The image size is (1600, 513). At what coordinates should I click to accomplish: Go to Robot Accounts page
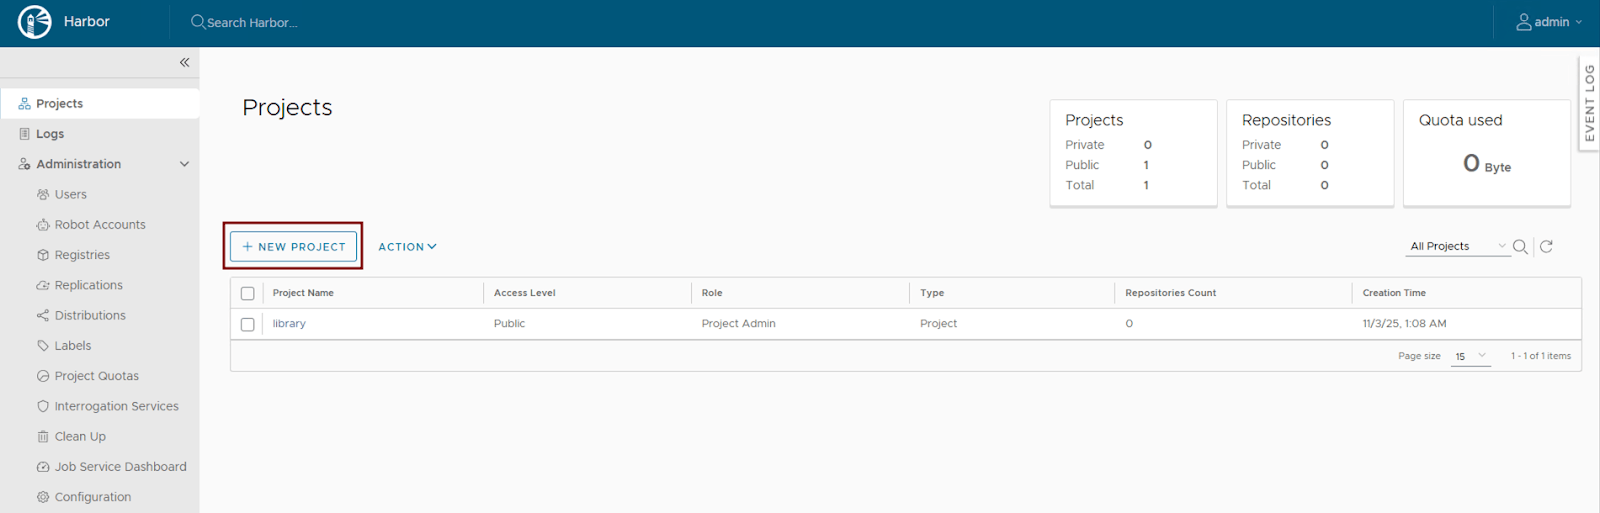click(100, 225)
